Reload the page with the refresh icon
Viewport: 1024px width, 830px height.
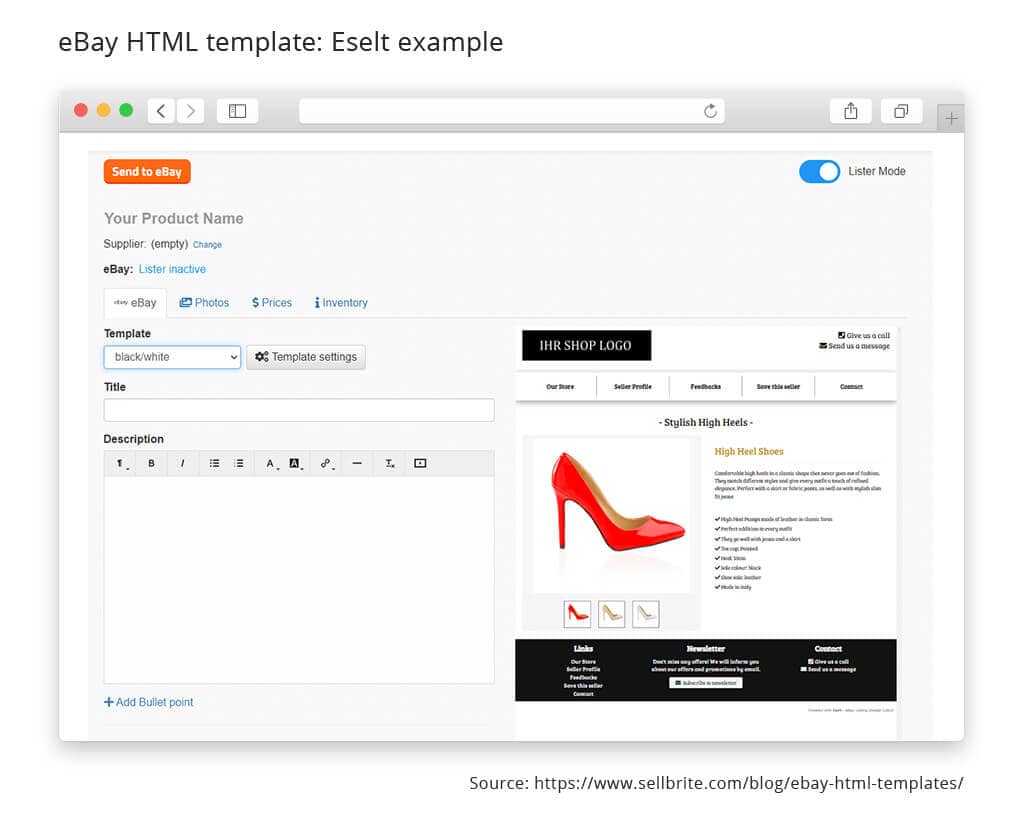coord(710,111)
